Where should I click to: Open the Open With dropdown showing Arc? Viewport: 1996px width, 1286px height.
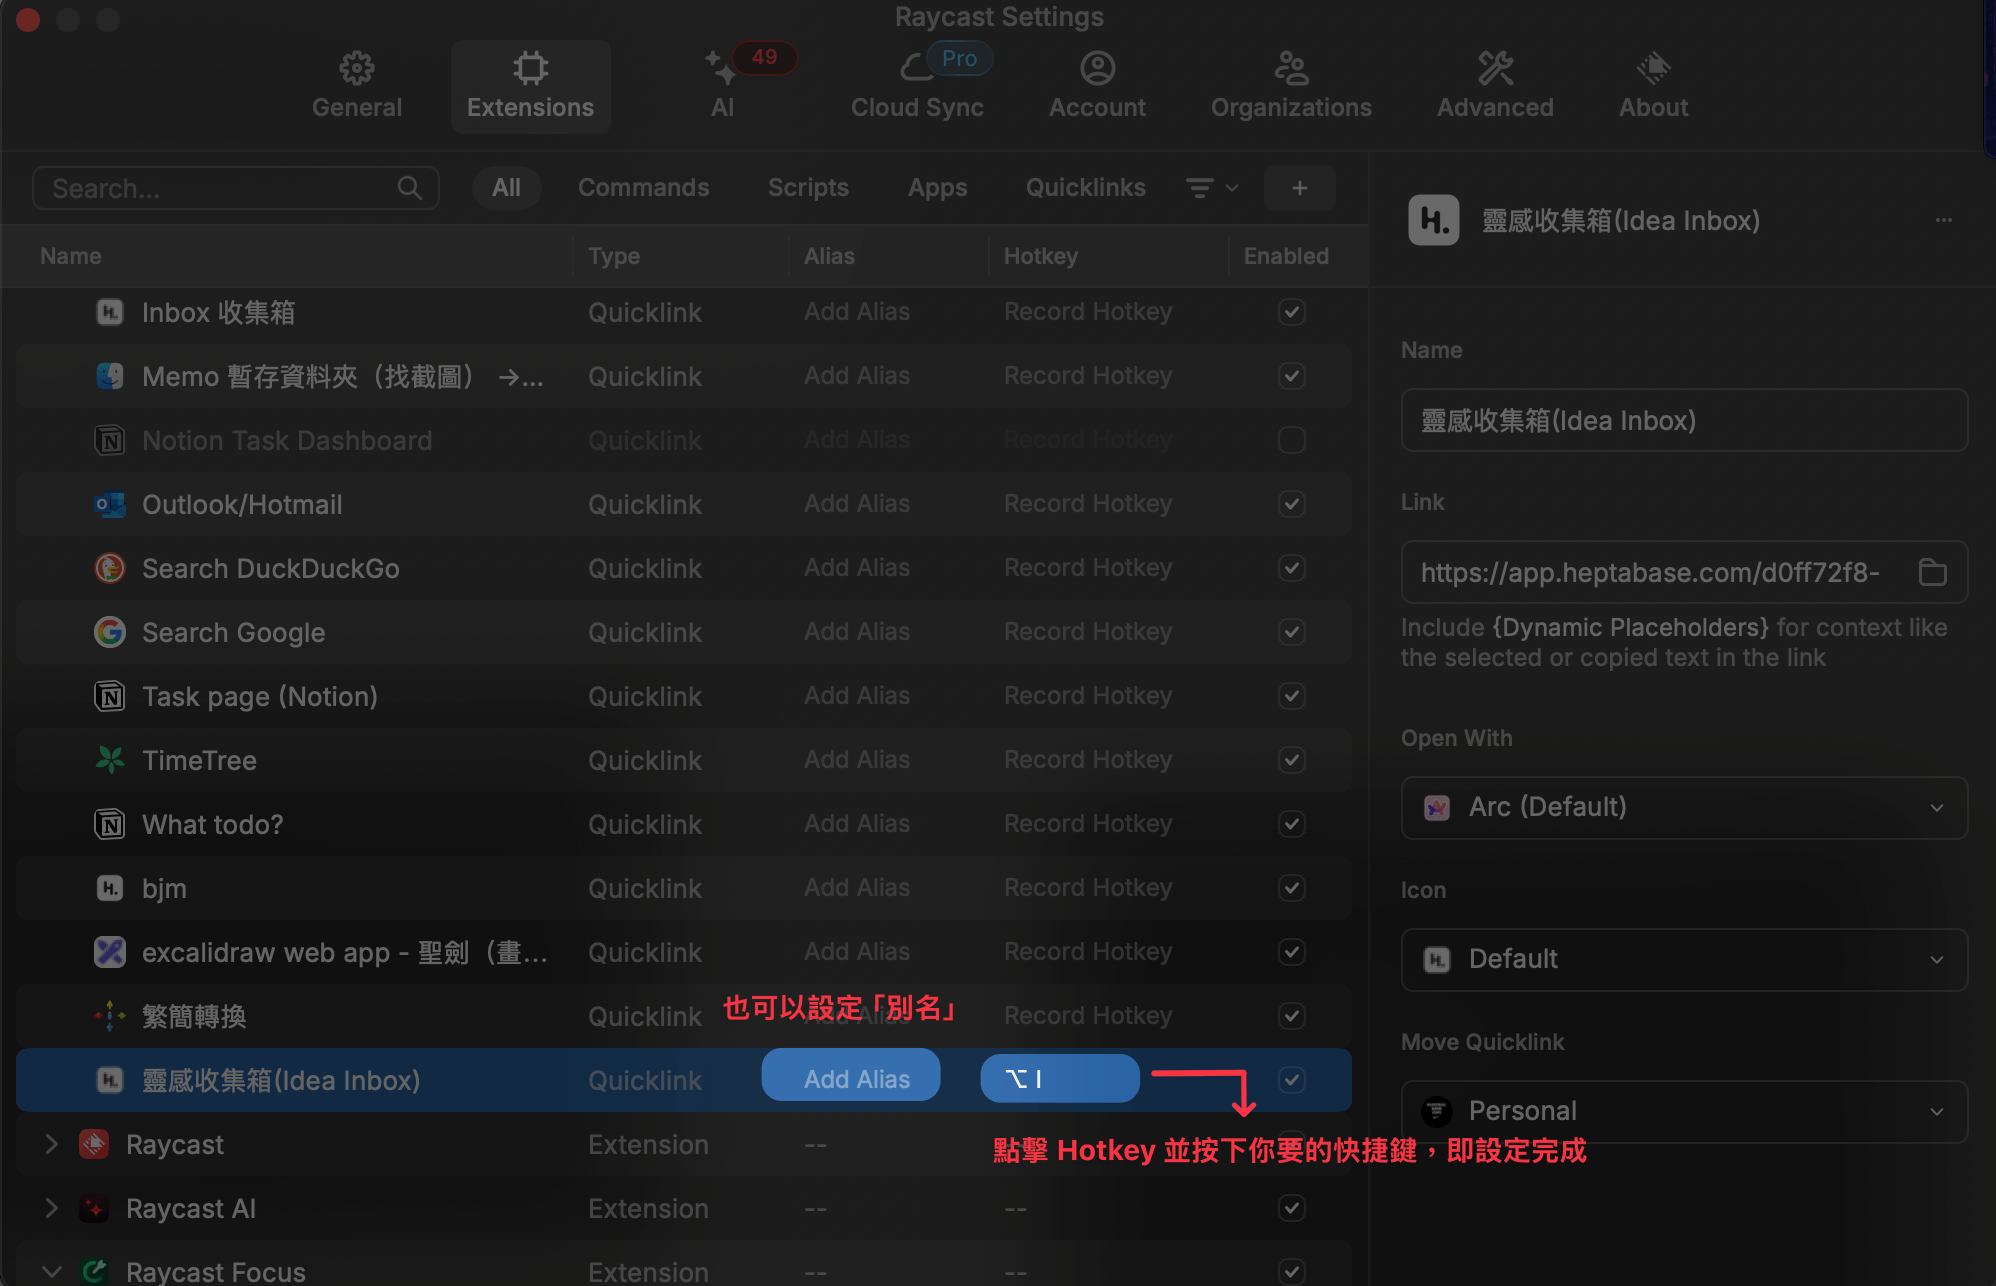click(x=1684, y=807)
